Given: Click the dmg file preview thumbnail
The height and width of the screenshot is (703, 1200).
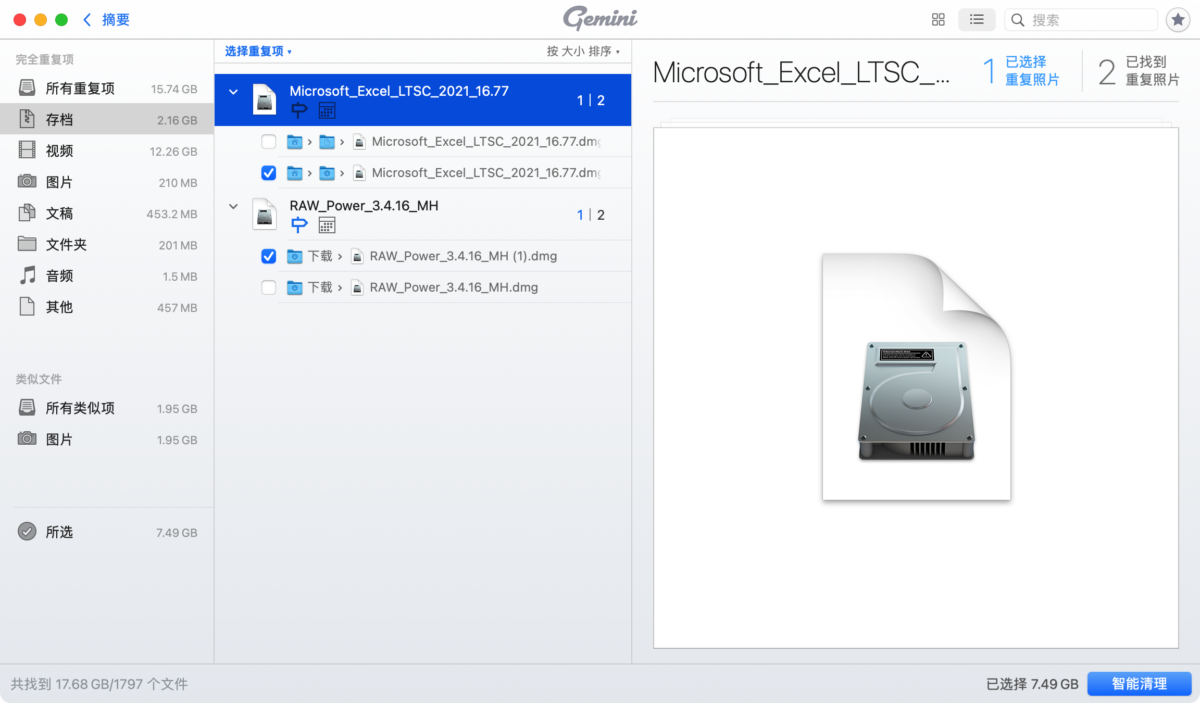Looking at the screenshot, I should (x=916, y=377).
